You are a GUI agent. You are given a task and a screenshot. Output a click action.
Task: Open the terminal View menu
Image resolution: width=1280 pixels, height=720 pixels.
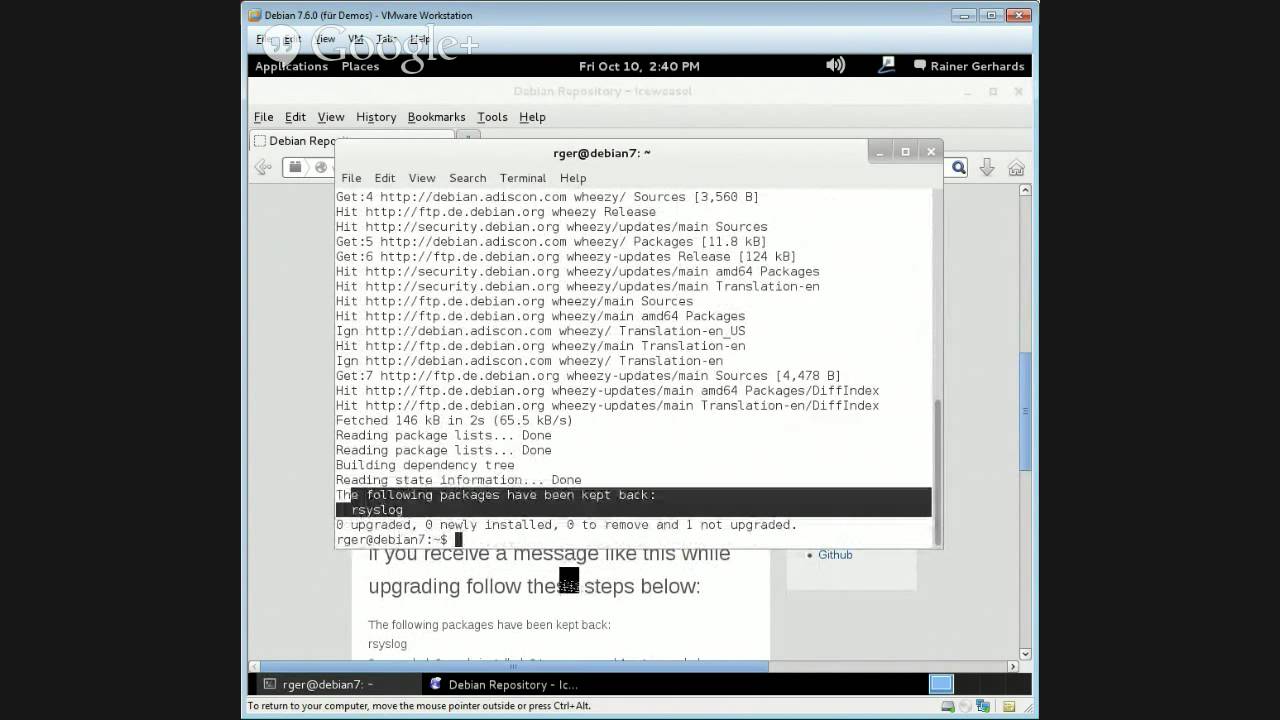click(x=422, y=178)
